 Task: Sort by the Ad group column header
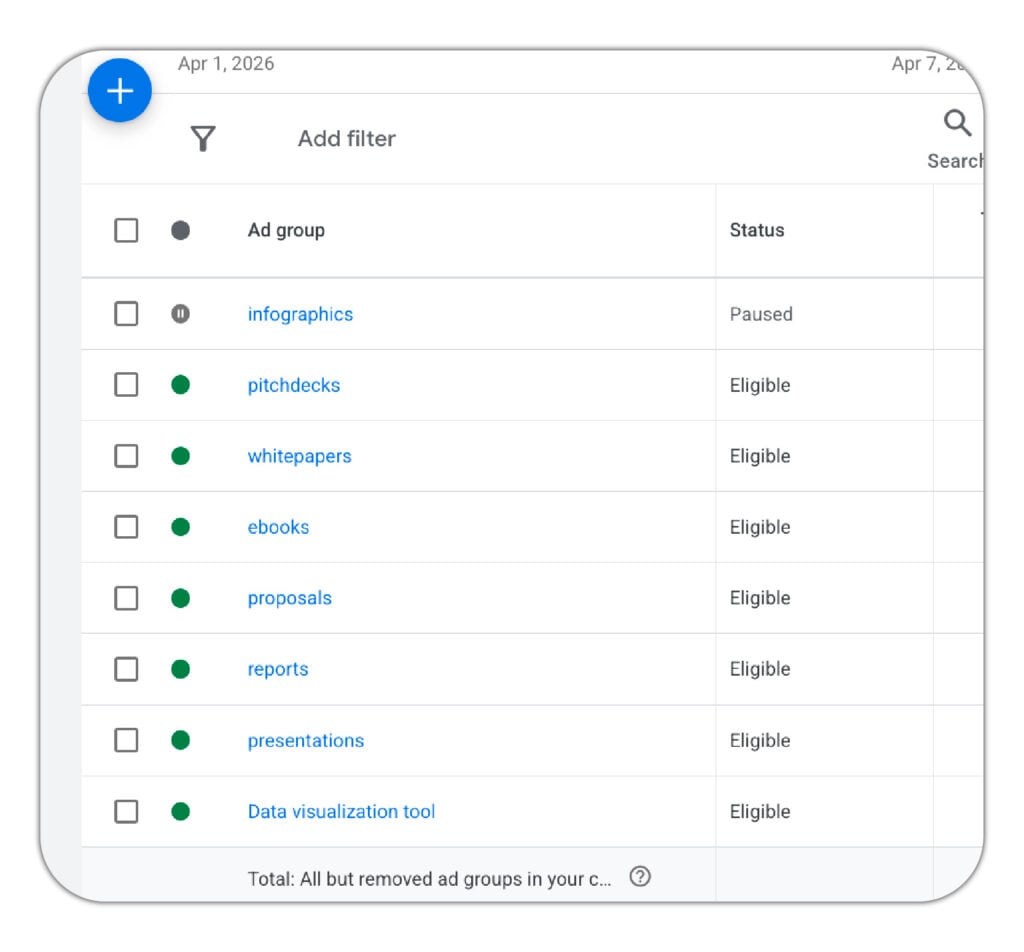coord(285,230)
